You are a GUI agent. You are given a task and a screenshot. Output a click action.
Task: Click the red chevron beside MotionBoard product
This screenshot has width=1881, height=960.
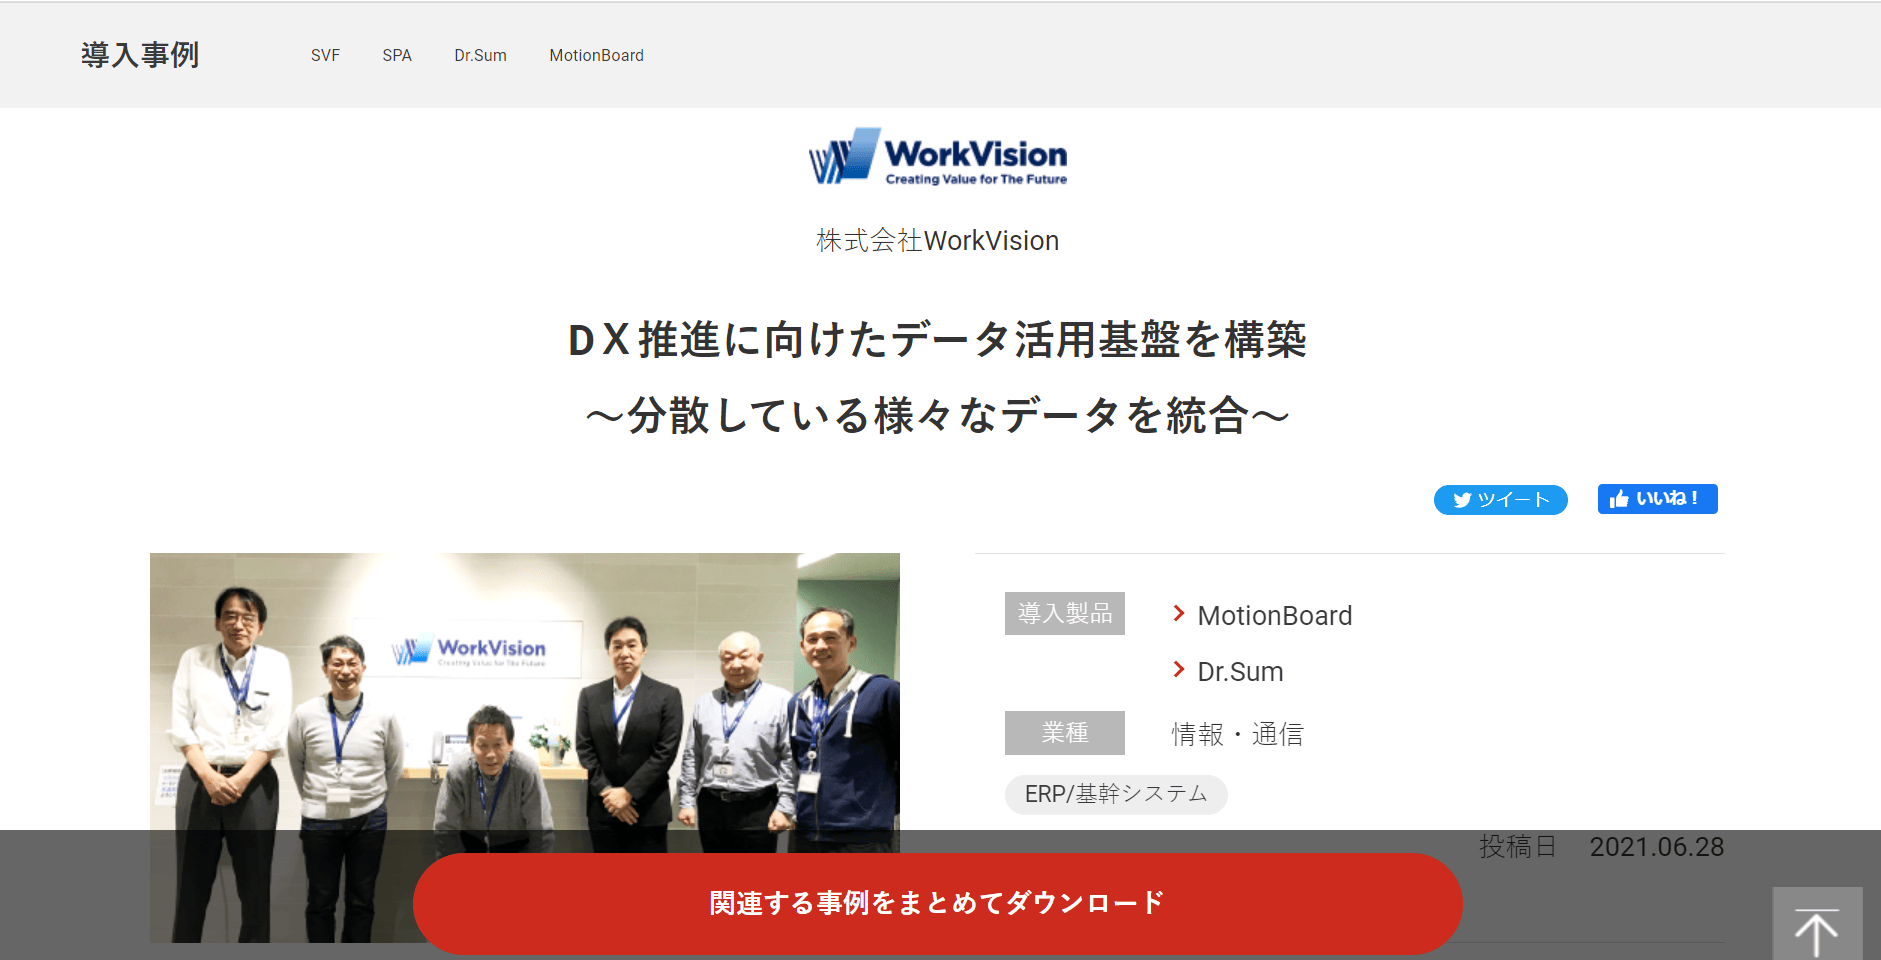pyautogui.click(x=1179, y=614)
